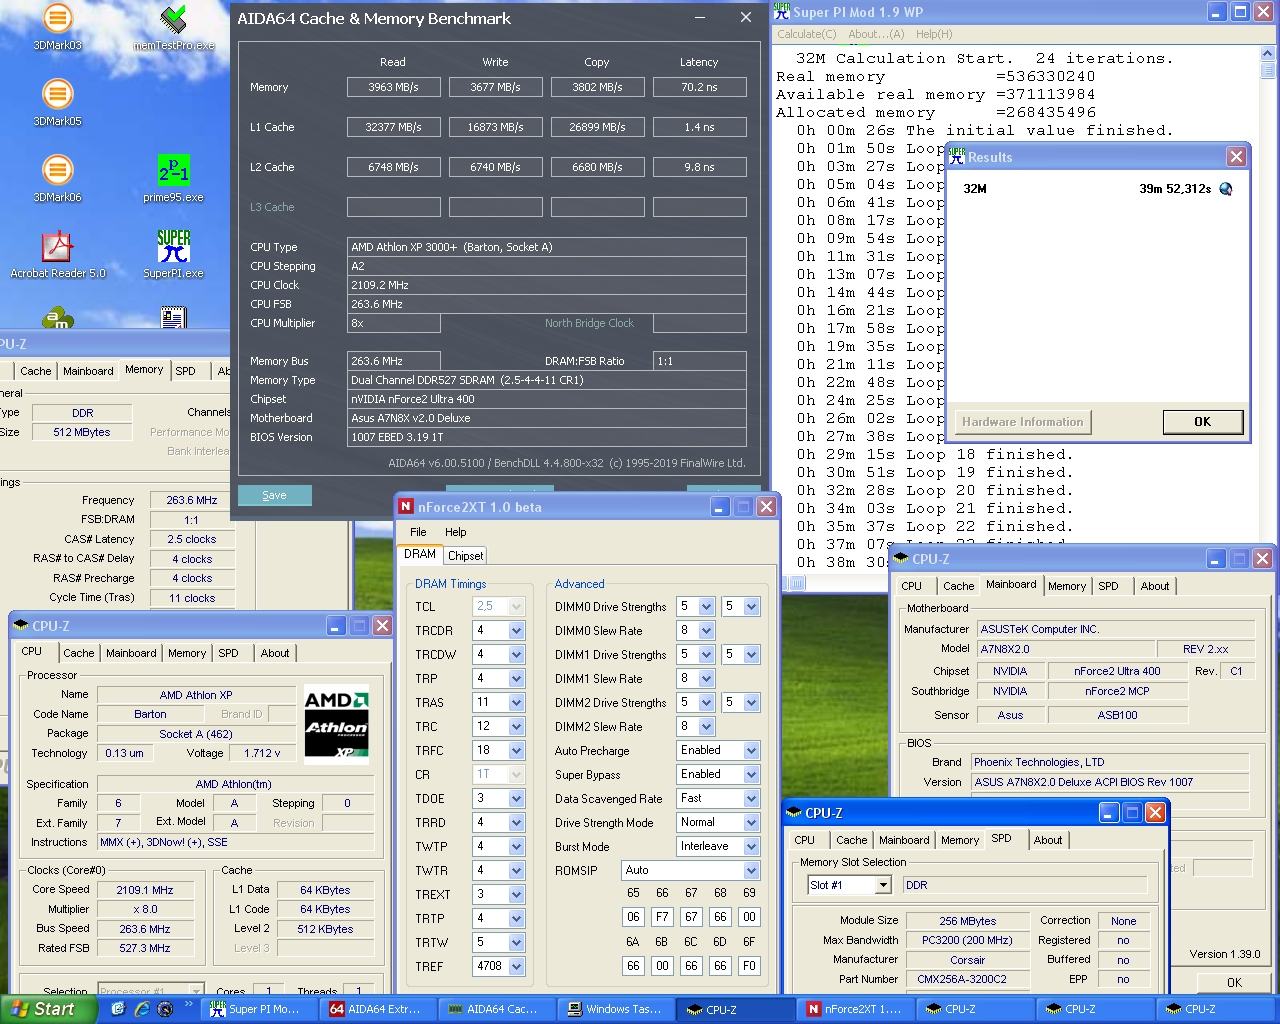This screenshot has height=1024, width=1280.
Task: Open the 3DMark05 desktop icon
Action: (57, 104)
